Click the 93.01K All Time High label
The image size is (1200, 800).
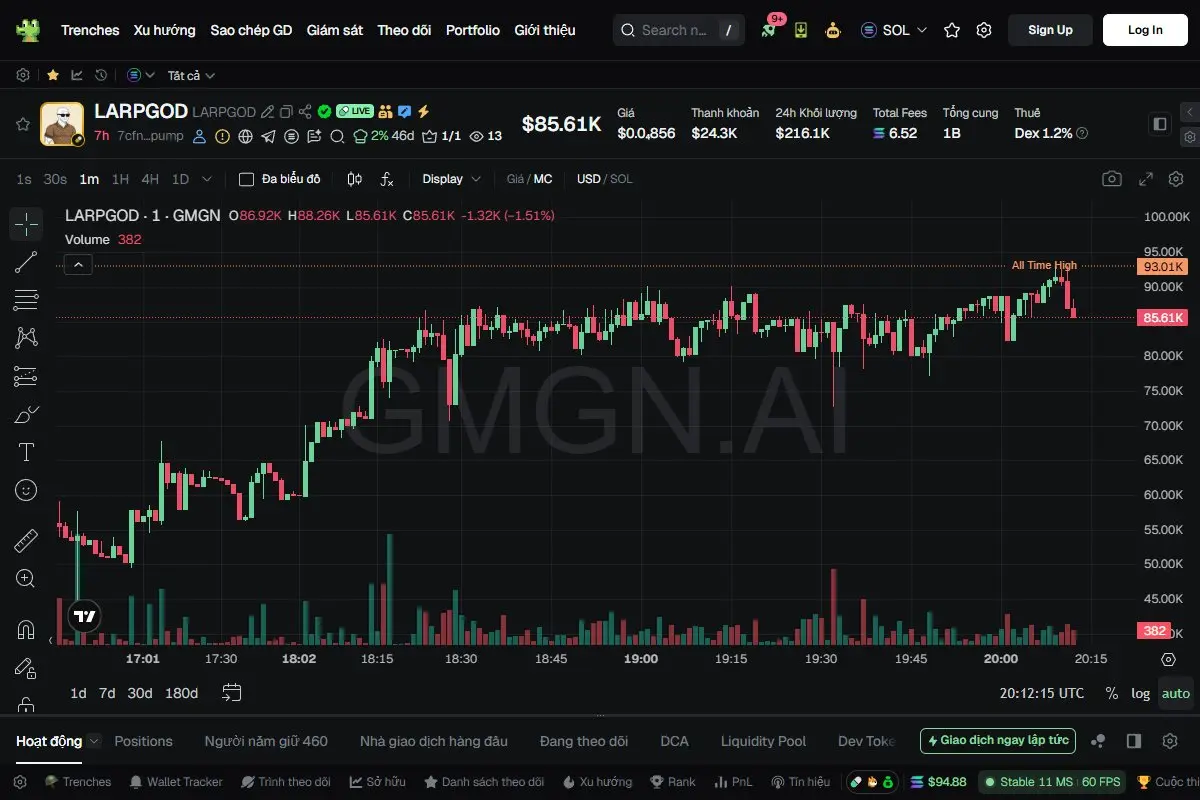(1162, 266)
